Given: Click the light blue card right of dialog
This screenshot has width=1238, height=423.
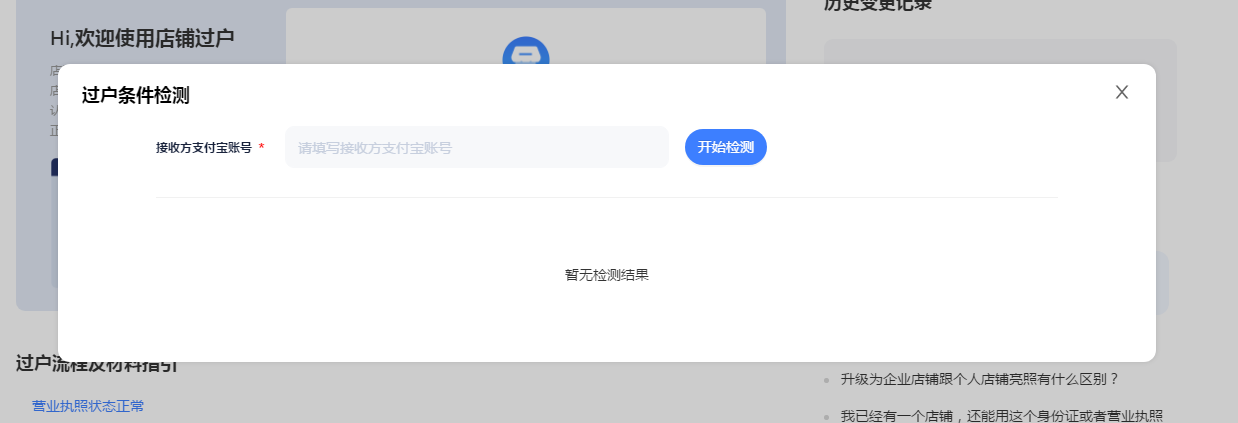Looking at the screenshot, I should tap(1162, 283).
